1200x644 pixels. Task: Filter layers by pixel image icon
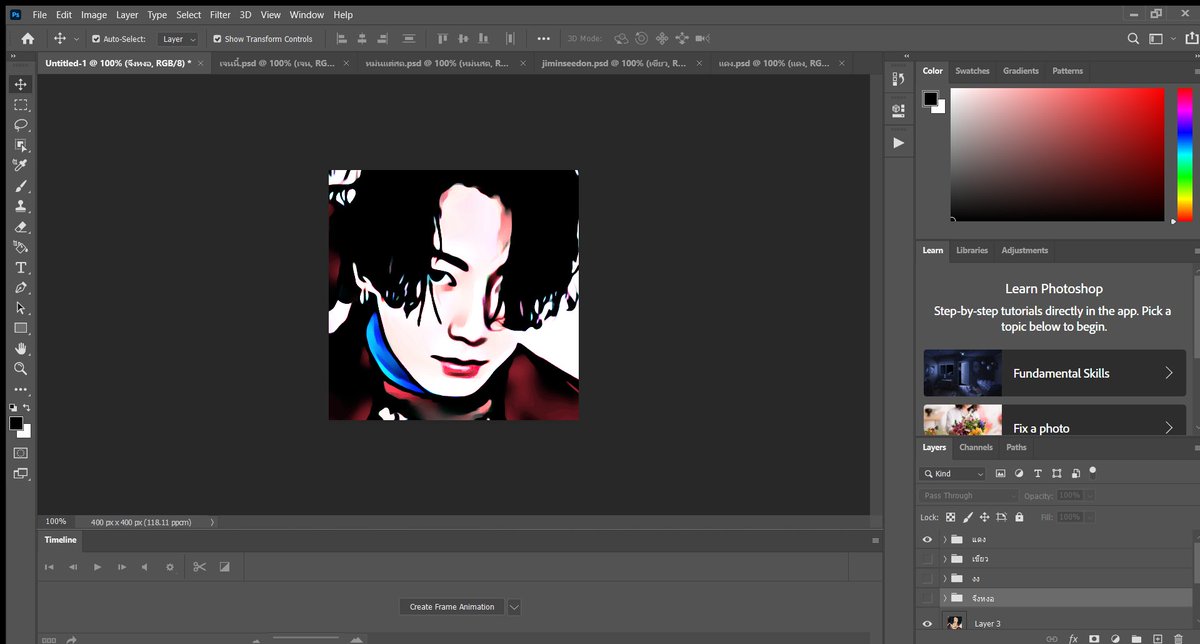click(x=1000, y=473)
